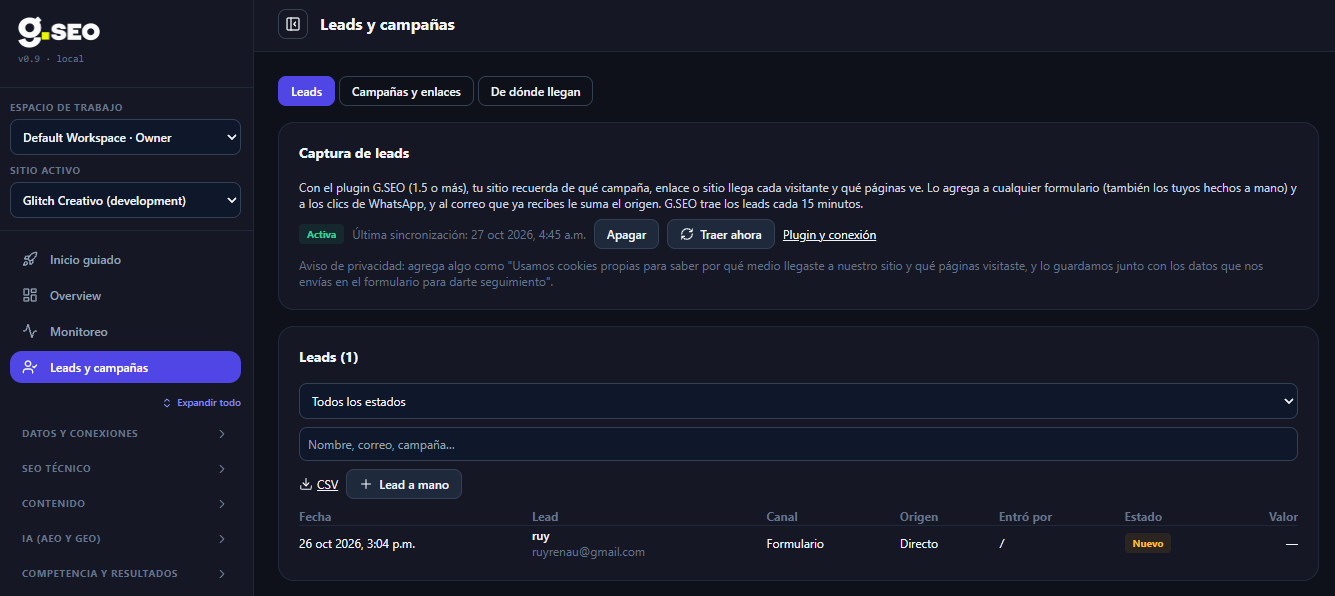
Task: Switch to the Campañas y enlaces tab
Action: [x=406, y=91]
